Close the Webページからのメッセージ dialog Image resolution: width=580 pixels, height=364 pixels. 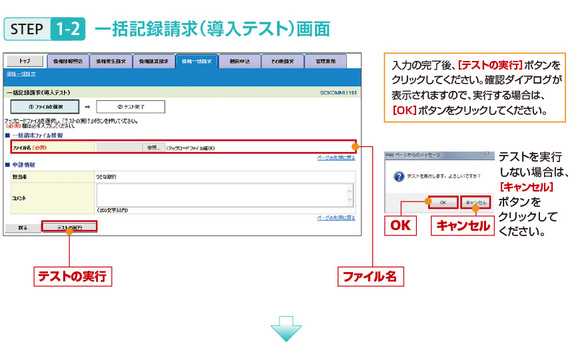pos(487,154)
